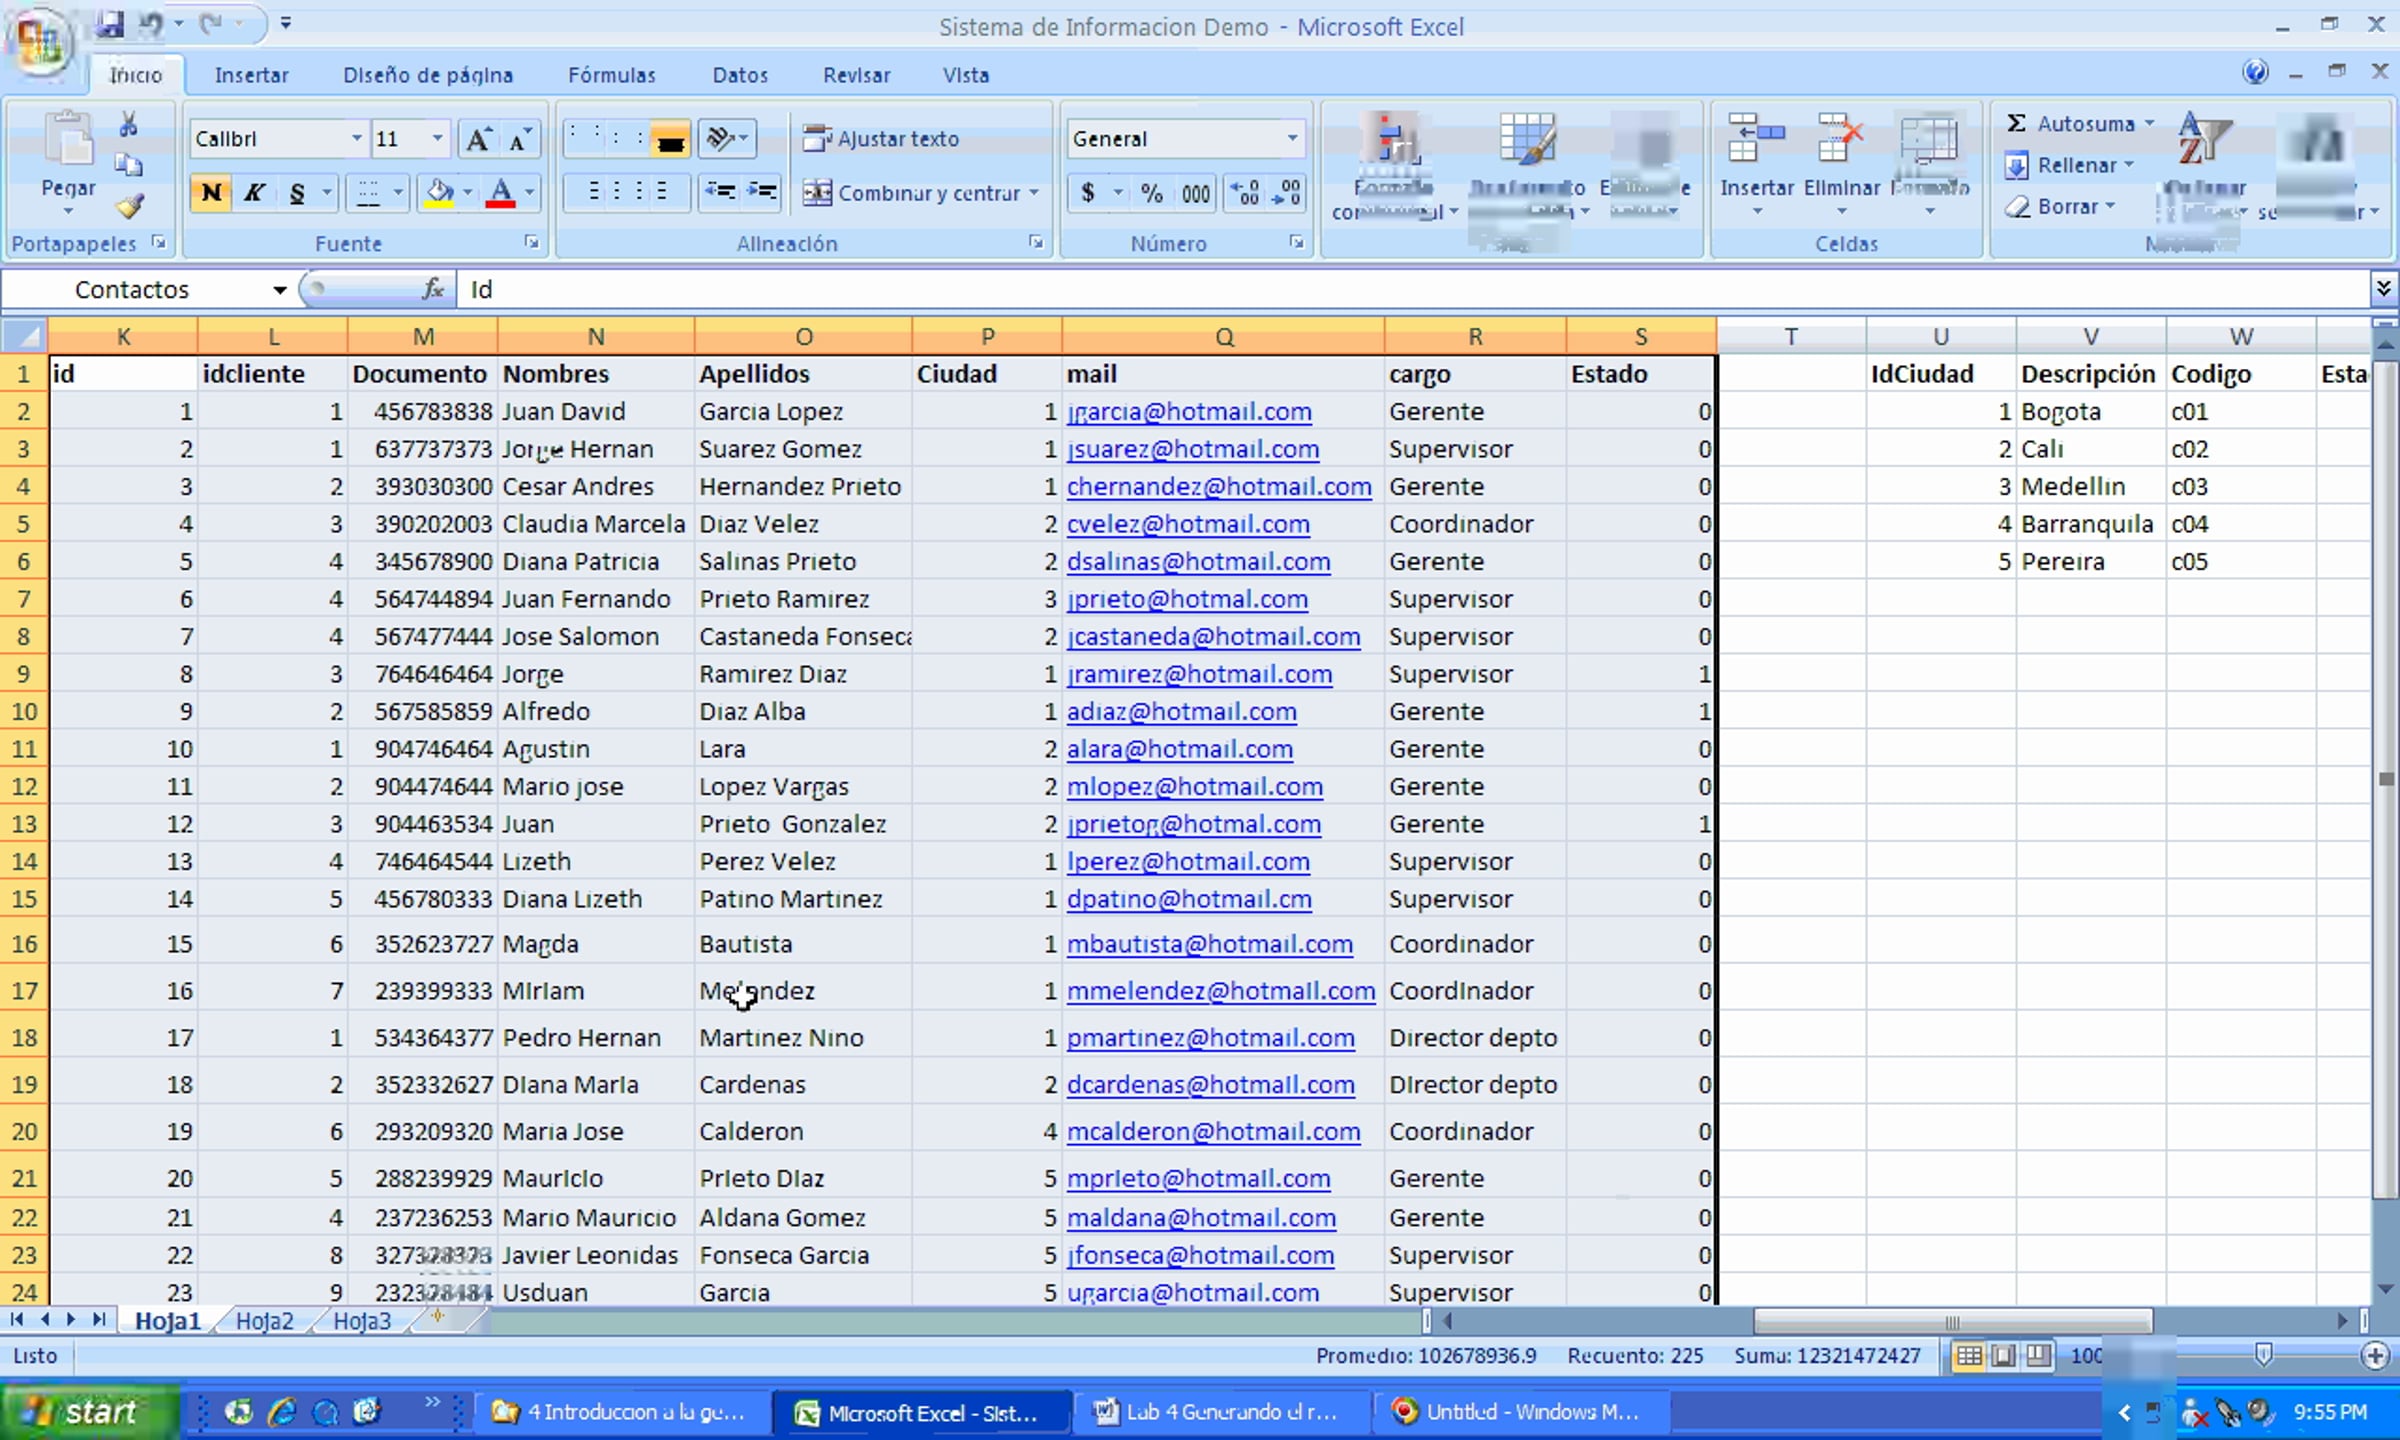Toggle Bold formatting button
Screen dimensions: 2400x1440
211,193
